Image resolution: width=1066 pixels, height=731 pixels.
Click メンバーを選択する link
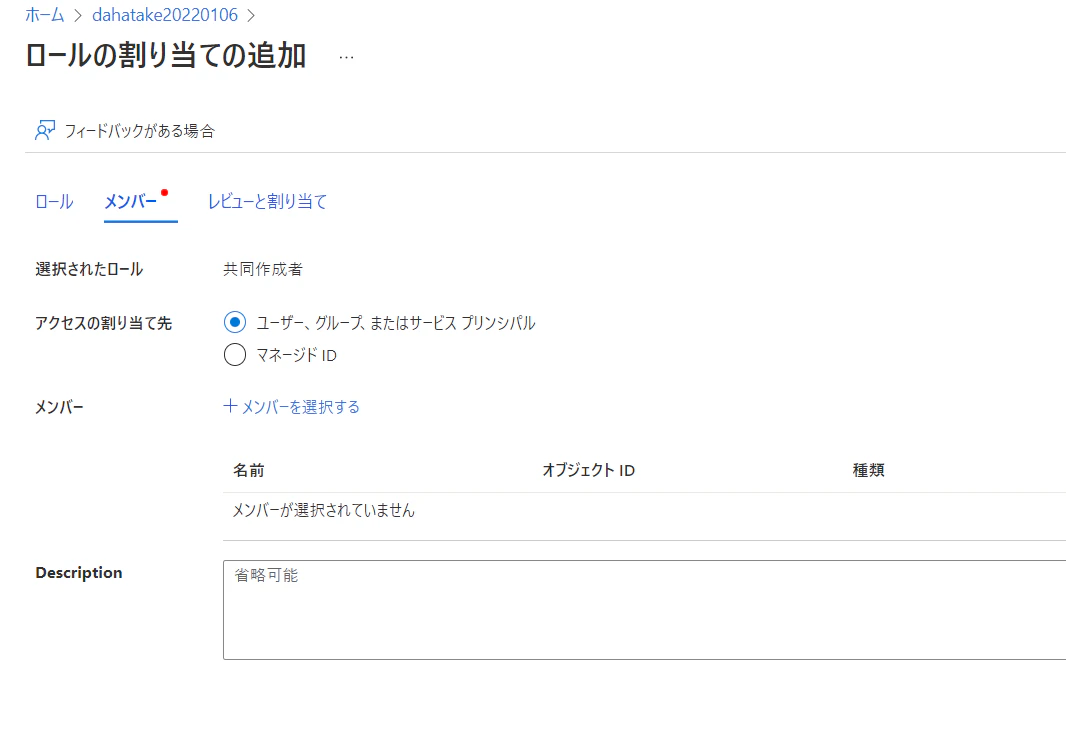(292, 407)
